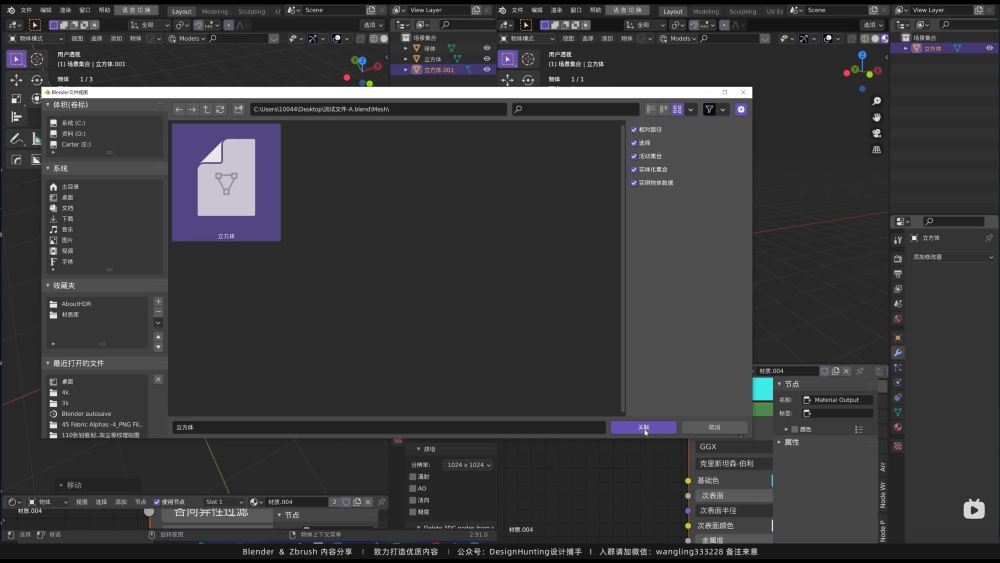Toggle the file filter funnel icon

pos(709,110)
